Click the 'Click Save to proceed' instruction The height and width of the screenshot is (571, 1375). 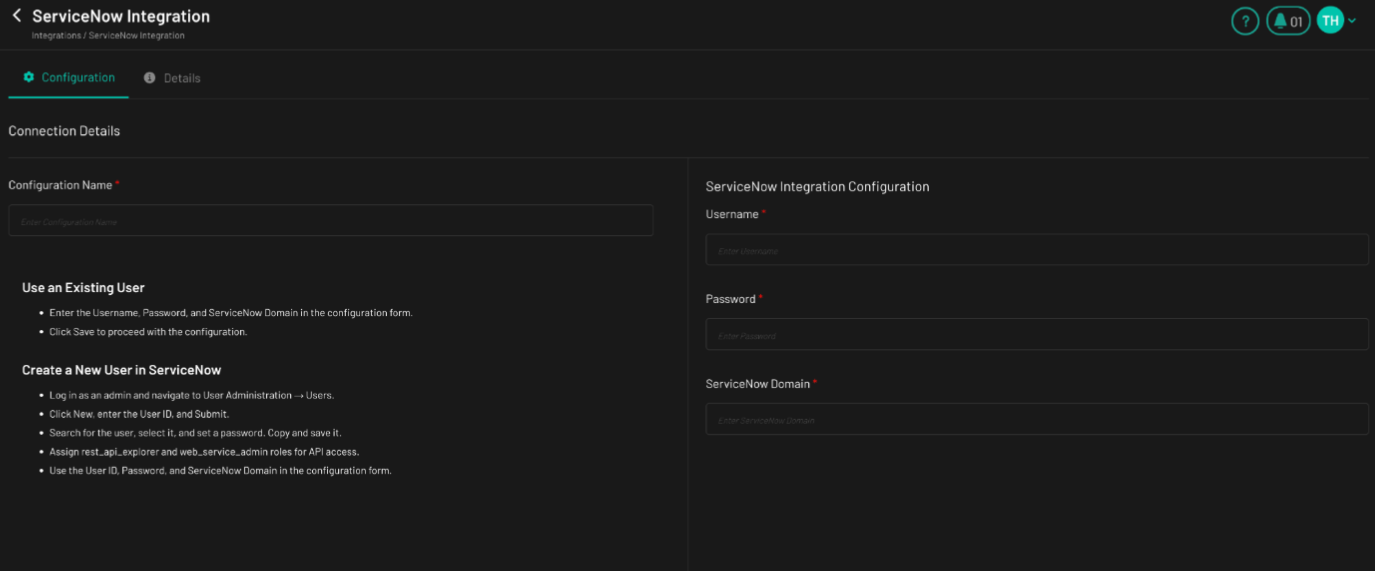[148, 332]
